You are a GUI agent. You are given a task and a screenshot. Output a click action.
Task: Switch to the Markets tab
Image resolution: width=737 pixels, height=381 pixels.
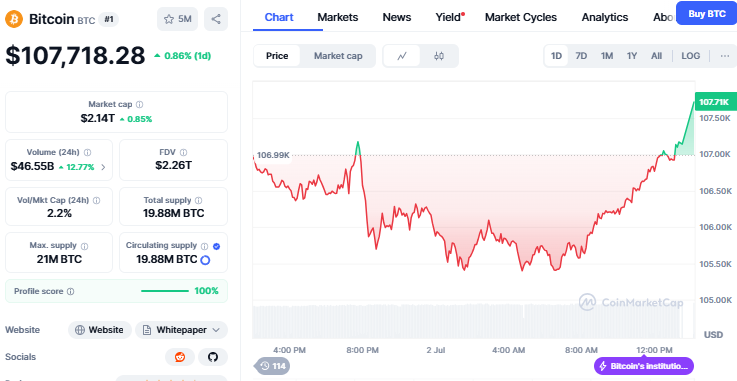[x=337, y=17]
